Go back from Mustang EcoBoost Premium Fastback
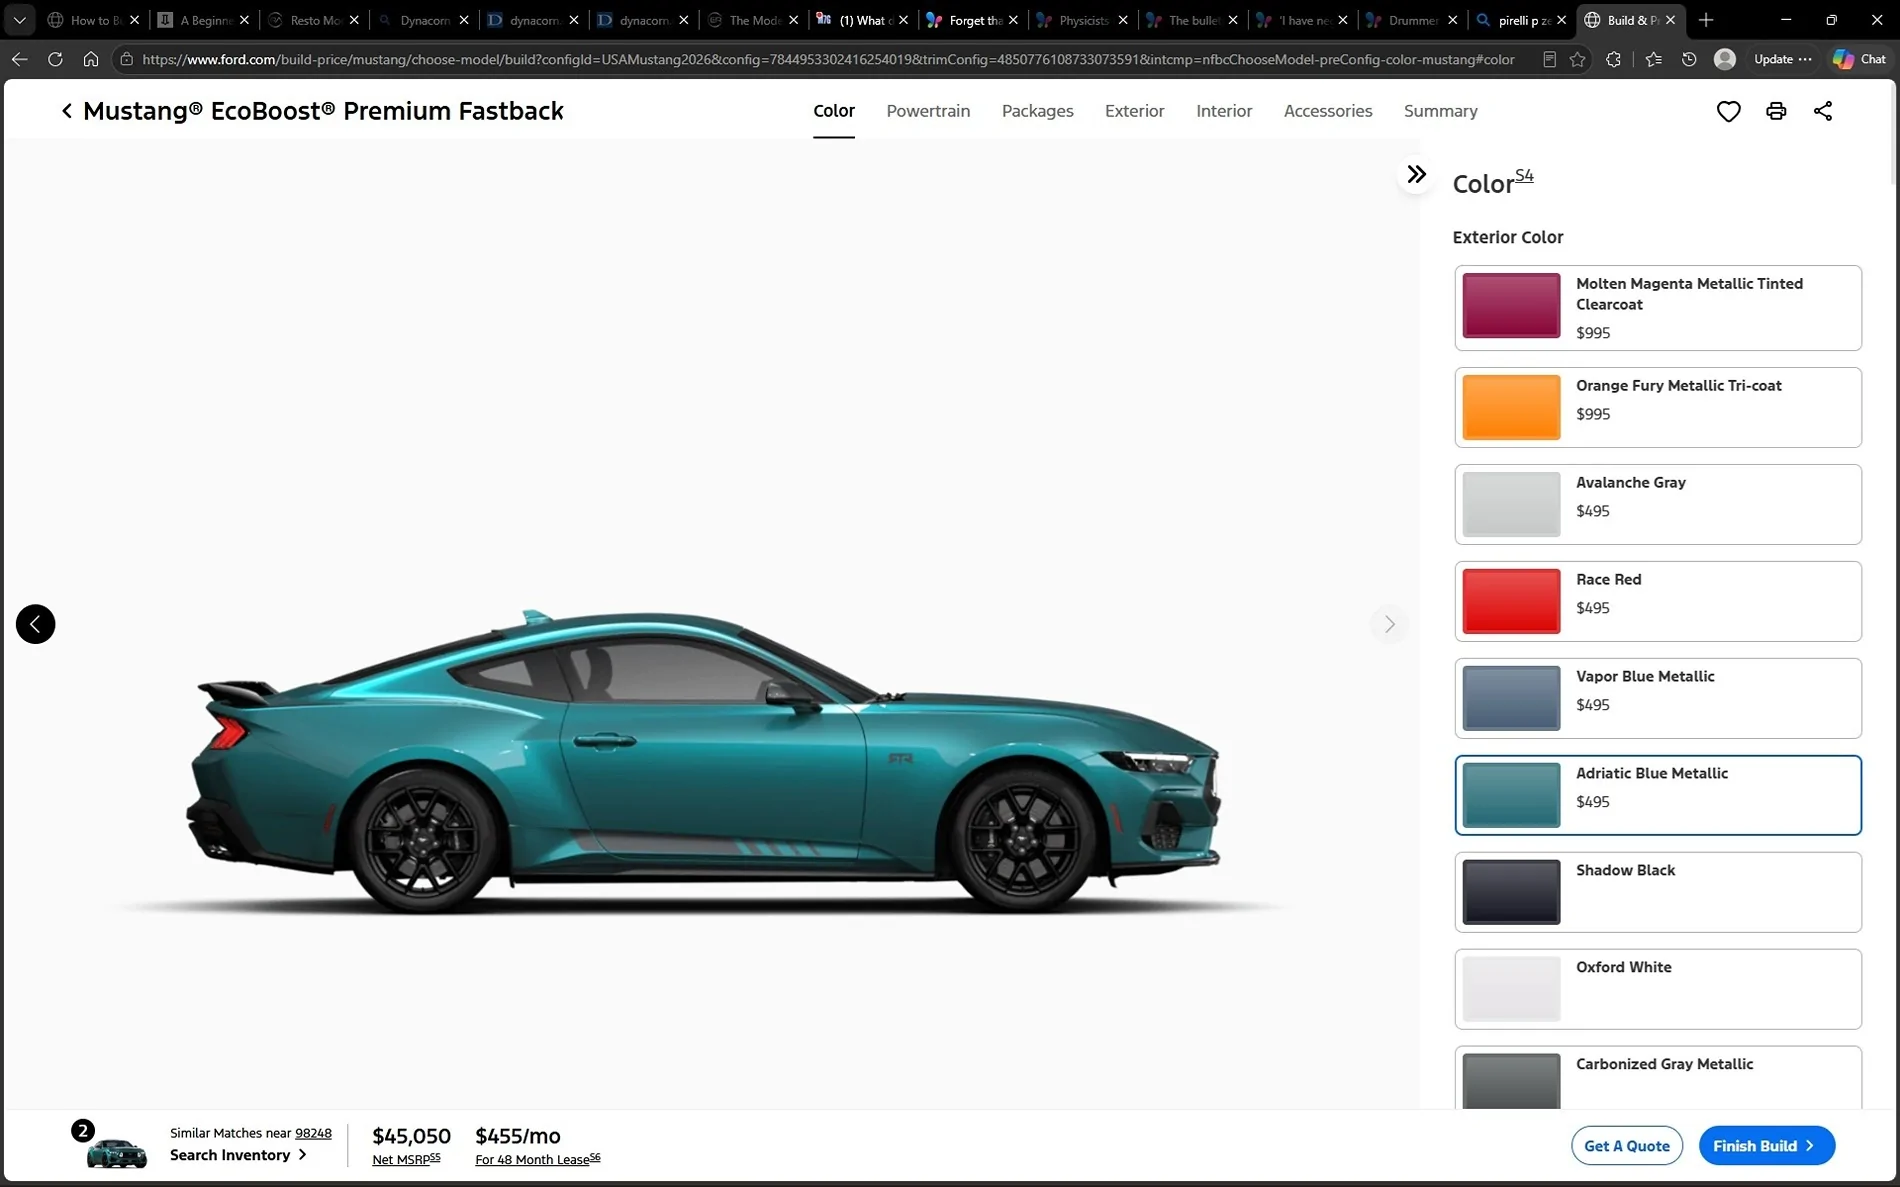The width and height of the screenshot is (1900, 1187). pos(67,111)
